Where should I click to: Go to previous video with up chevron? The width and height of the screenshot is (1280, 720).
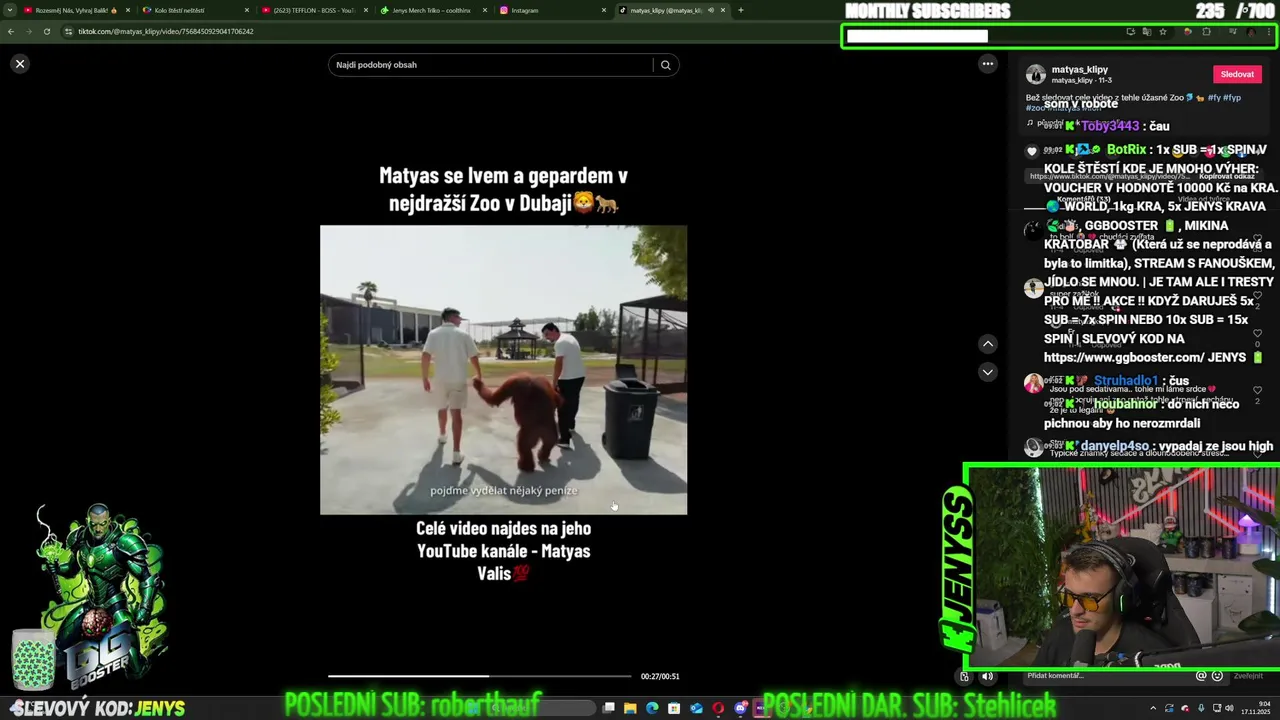pos(988,344)
